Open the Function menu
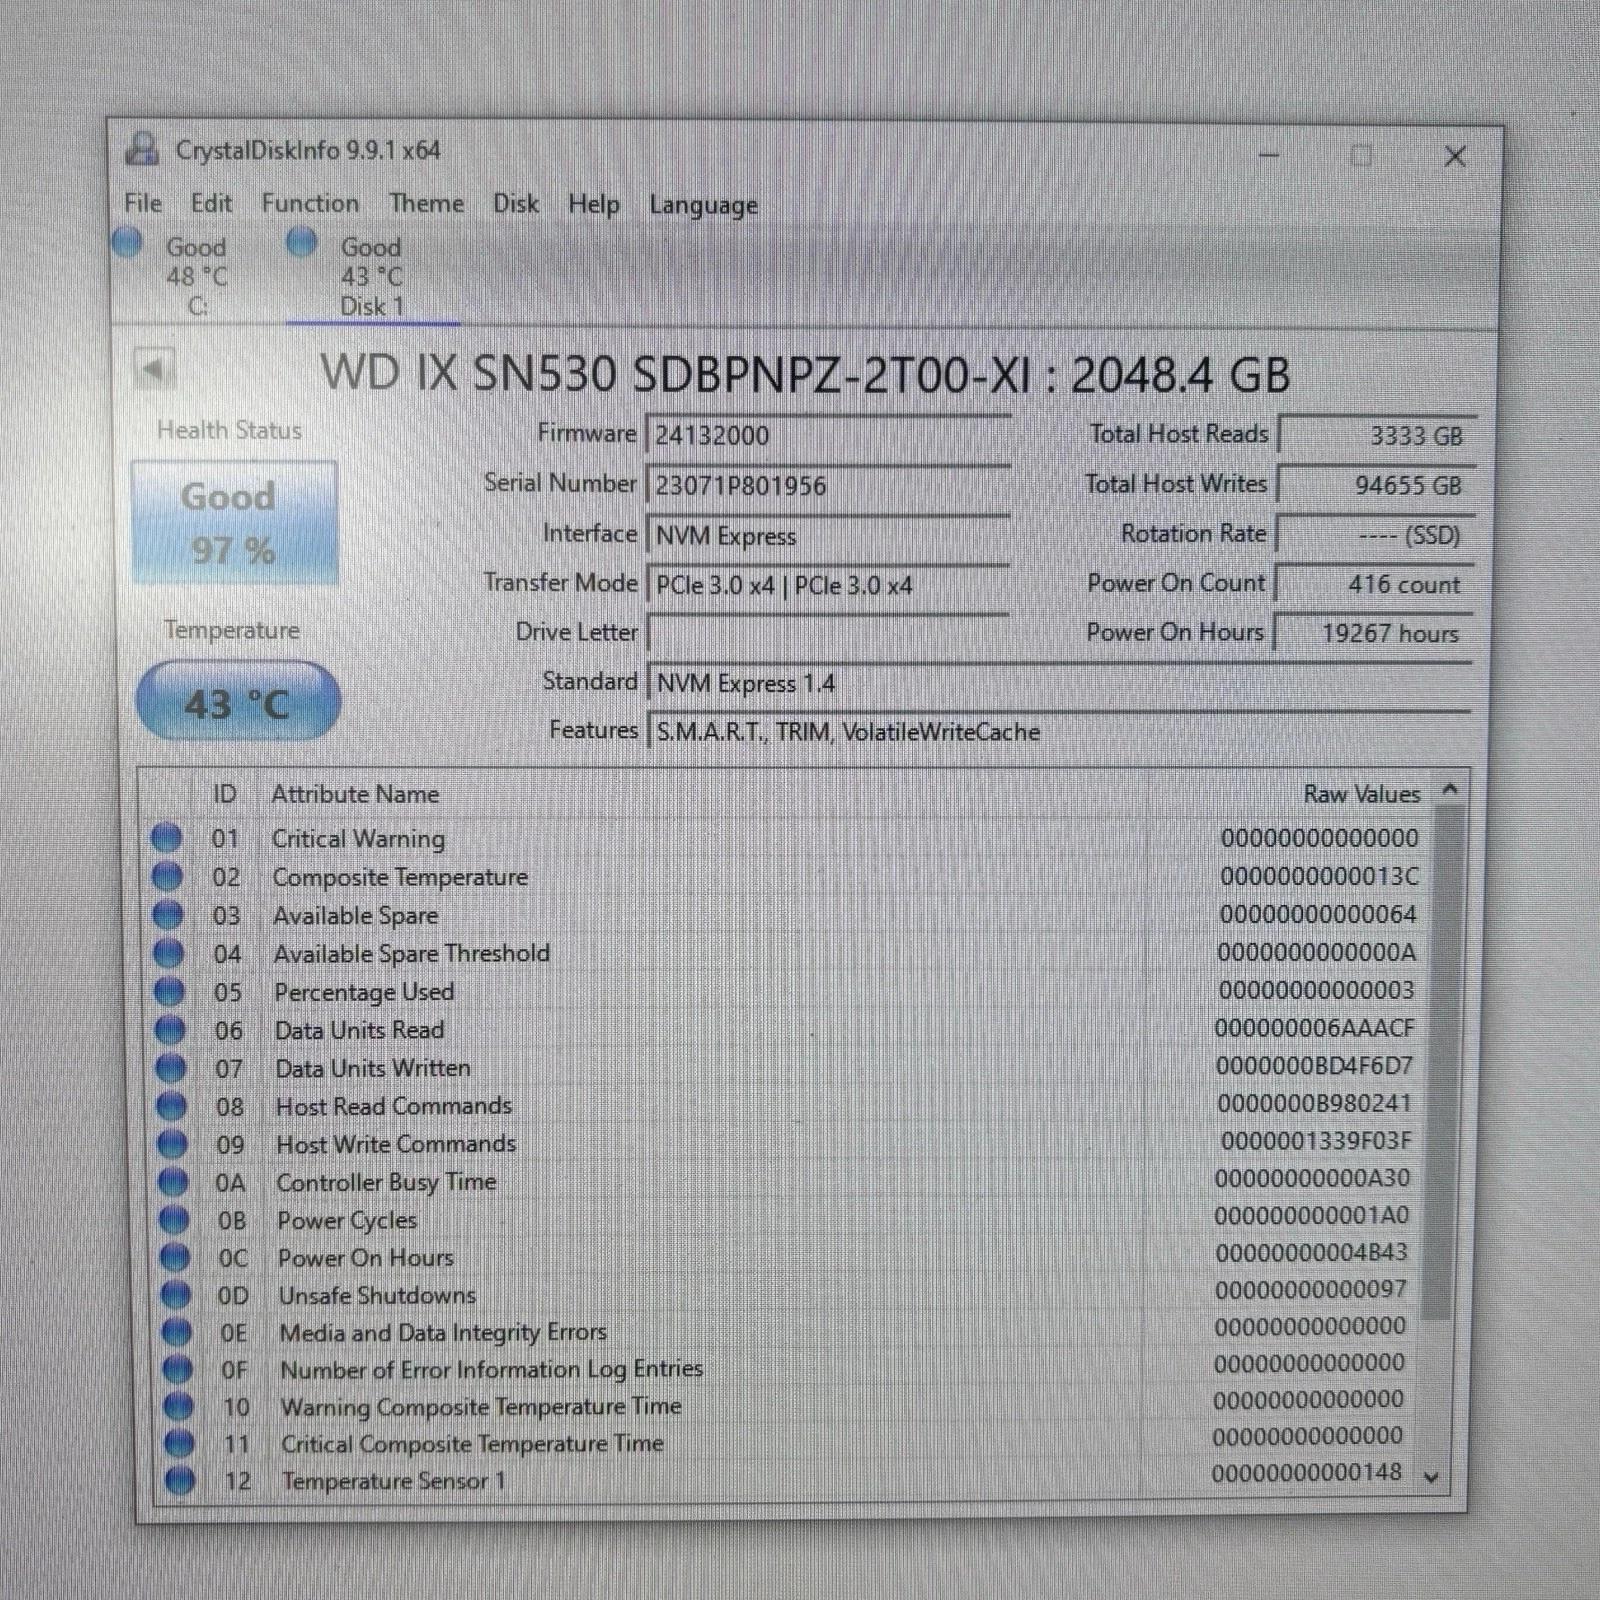This screenshot has height=1600, width=1600. pyautogui.click(x=310, y=203)
